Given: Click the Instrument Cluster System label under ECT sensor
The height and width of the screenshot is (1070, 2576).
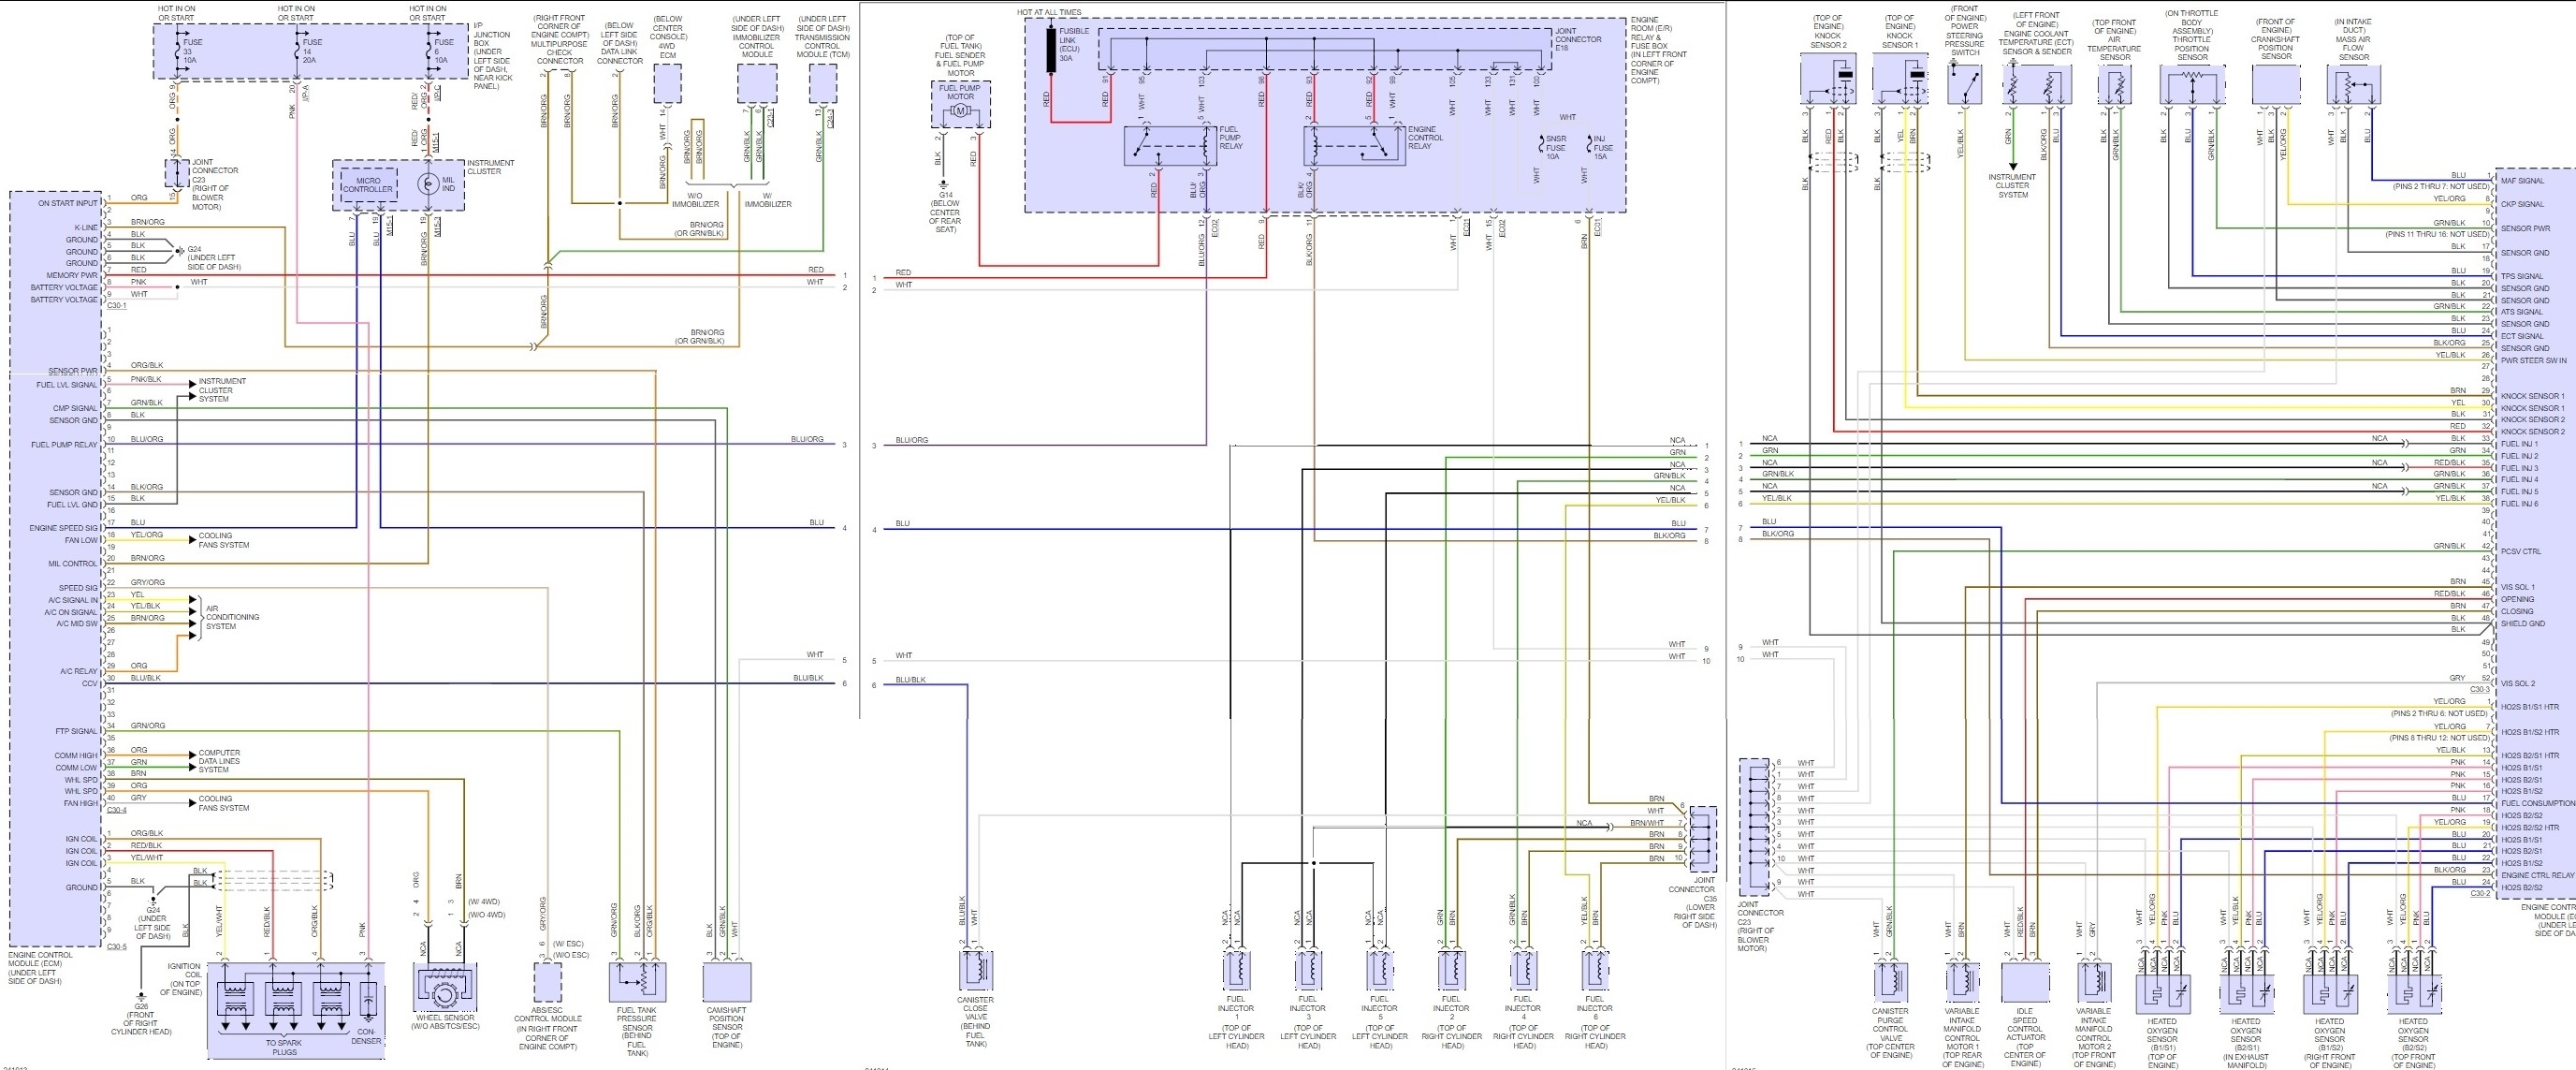Looking at the screenshot, I should pos(2012,186).
